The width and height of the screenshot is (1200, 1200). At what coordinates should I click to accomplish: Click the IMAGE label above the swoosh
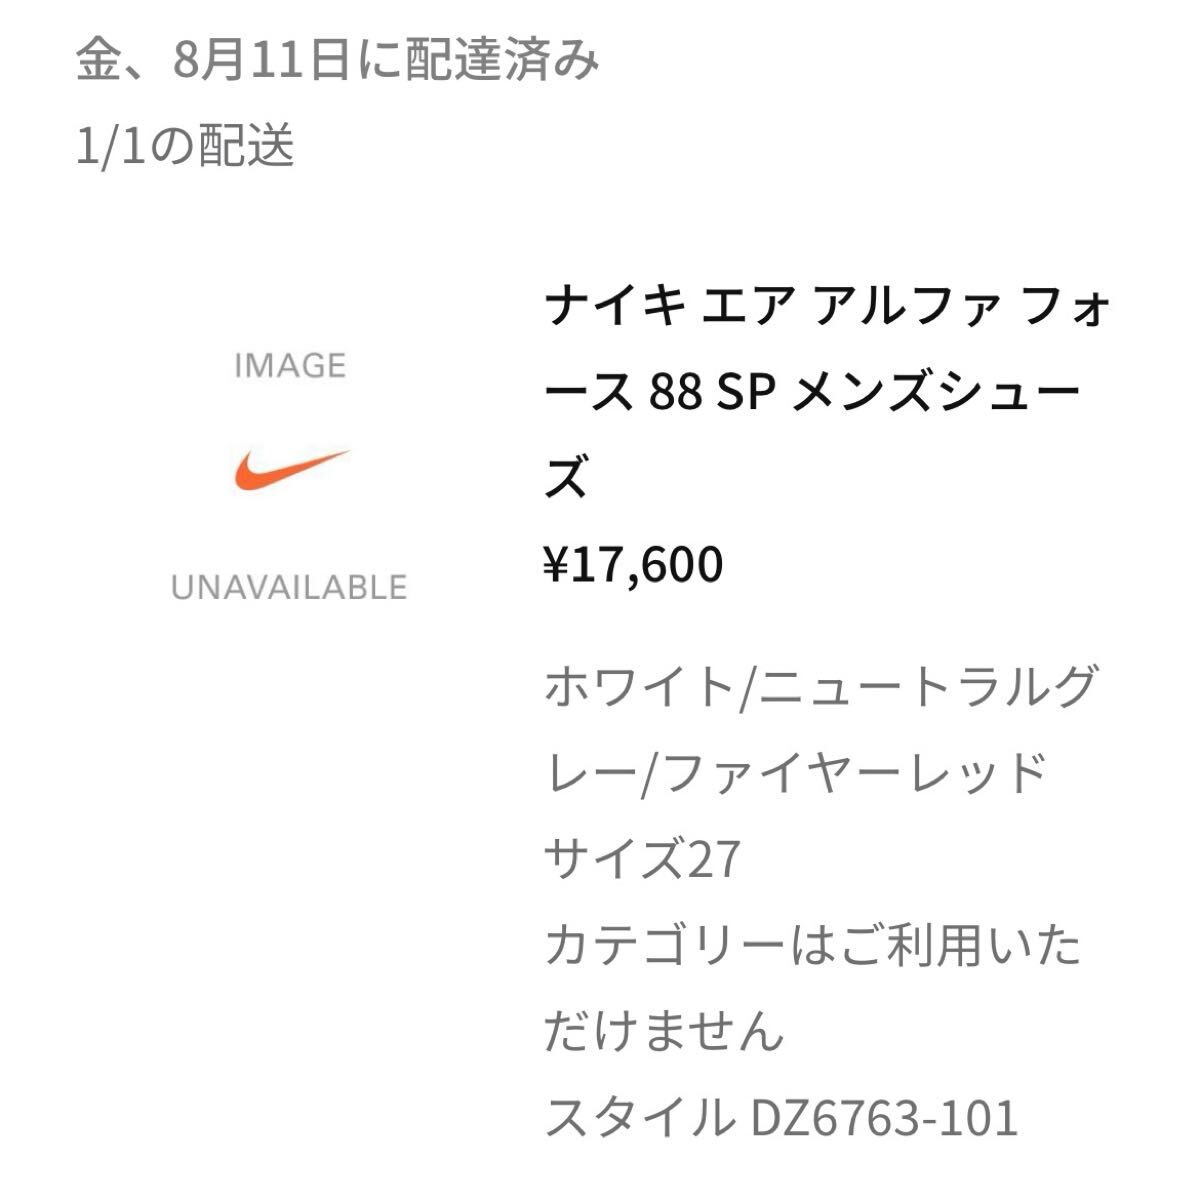coord(290,366)
